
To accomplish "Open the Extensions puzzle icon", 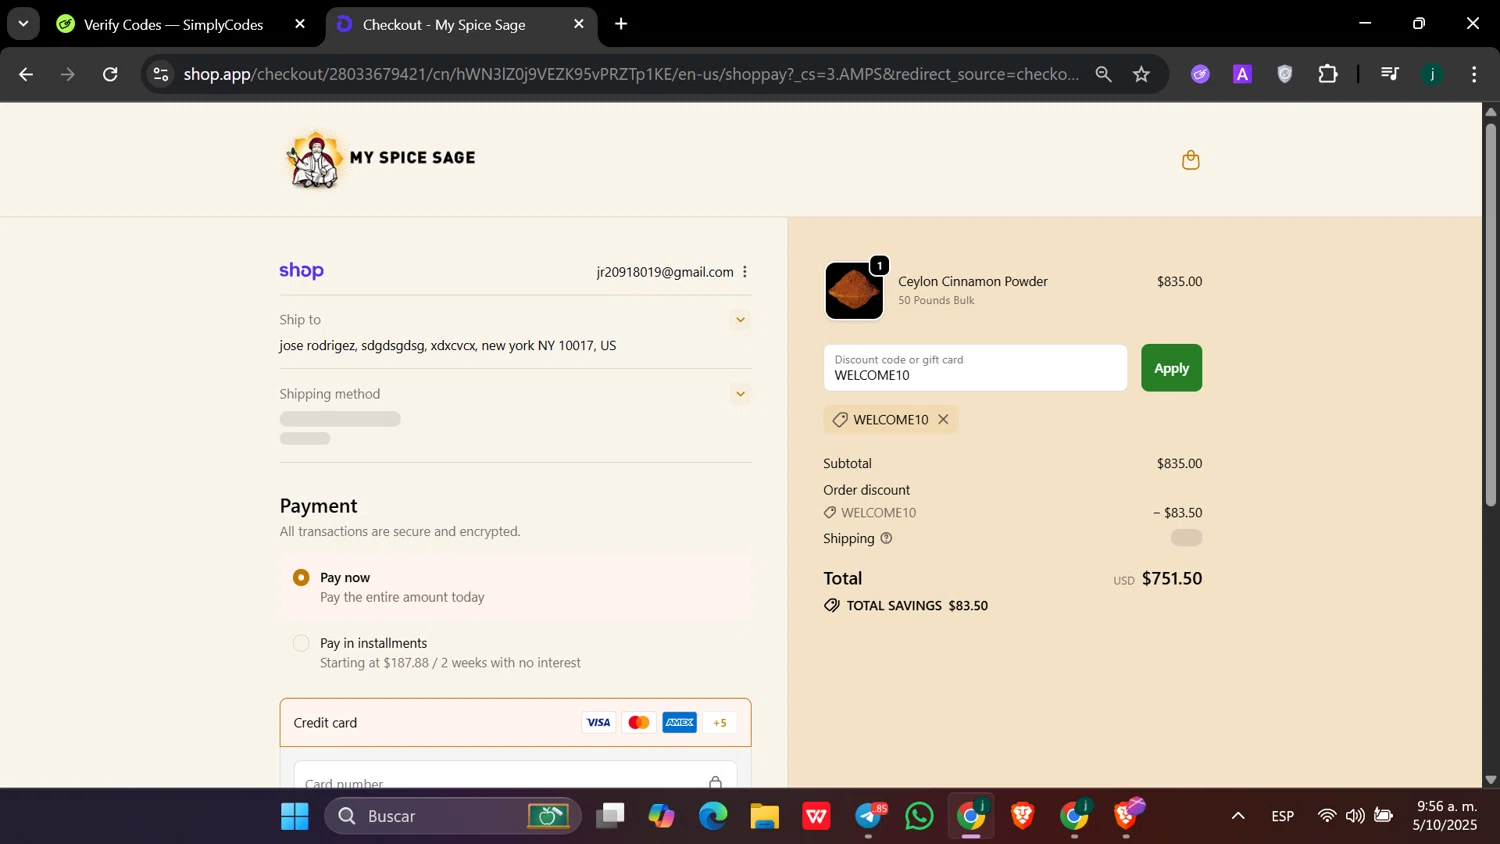I will (1328, 74).
